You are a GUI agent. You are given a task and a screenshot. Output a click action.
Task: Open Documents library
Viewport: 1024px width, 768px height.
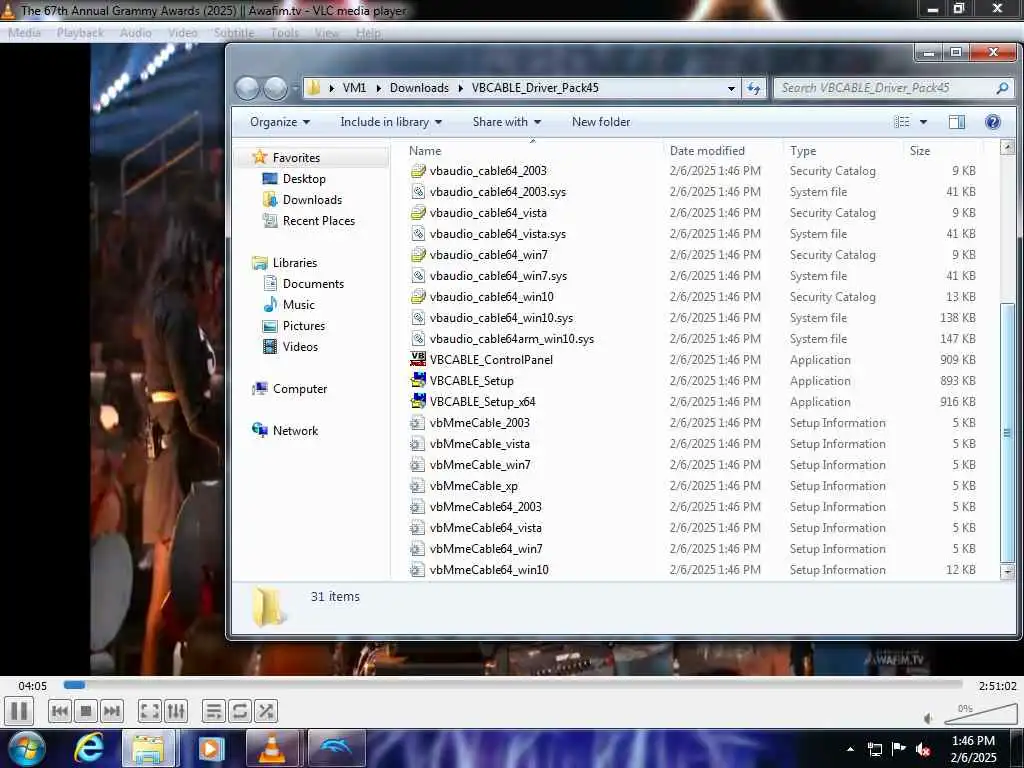[313, 283]
